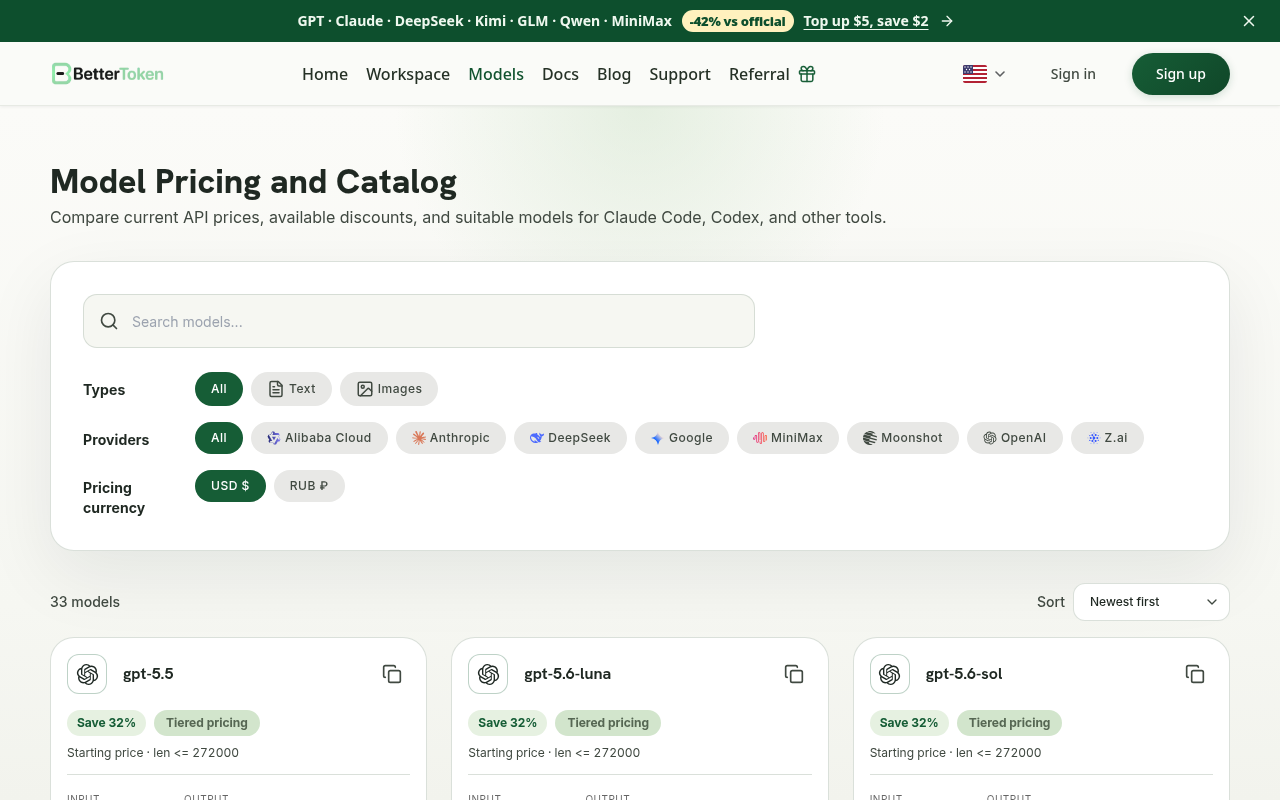Filter model types by Text
The width and height of the screenshot is (1280, 800).
291,389
